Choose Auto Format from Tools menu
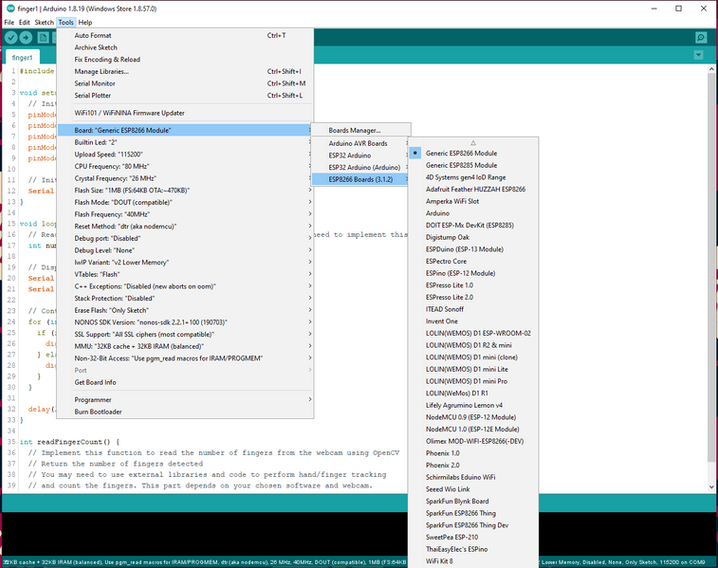718x568 pixels. tap(185, 35)
